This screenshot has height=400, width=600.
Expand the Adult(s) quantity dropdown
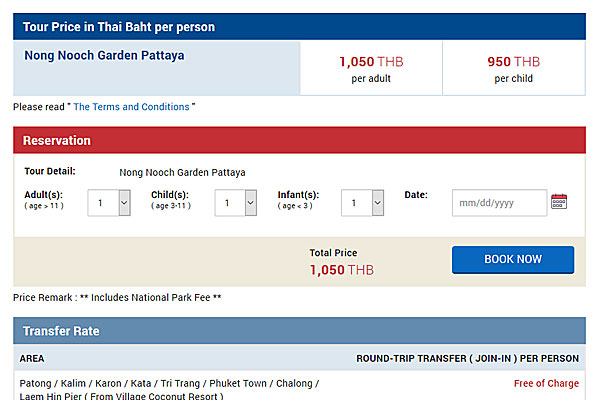coord(109,203)
